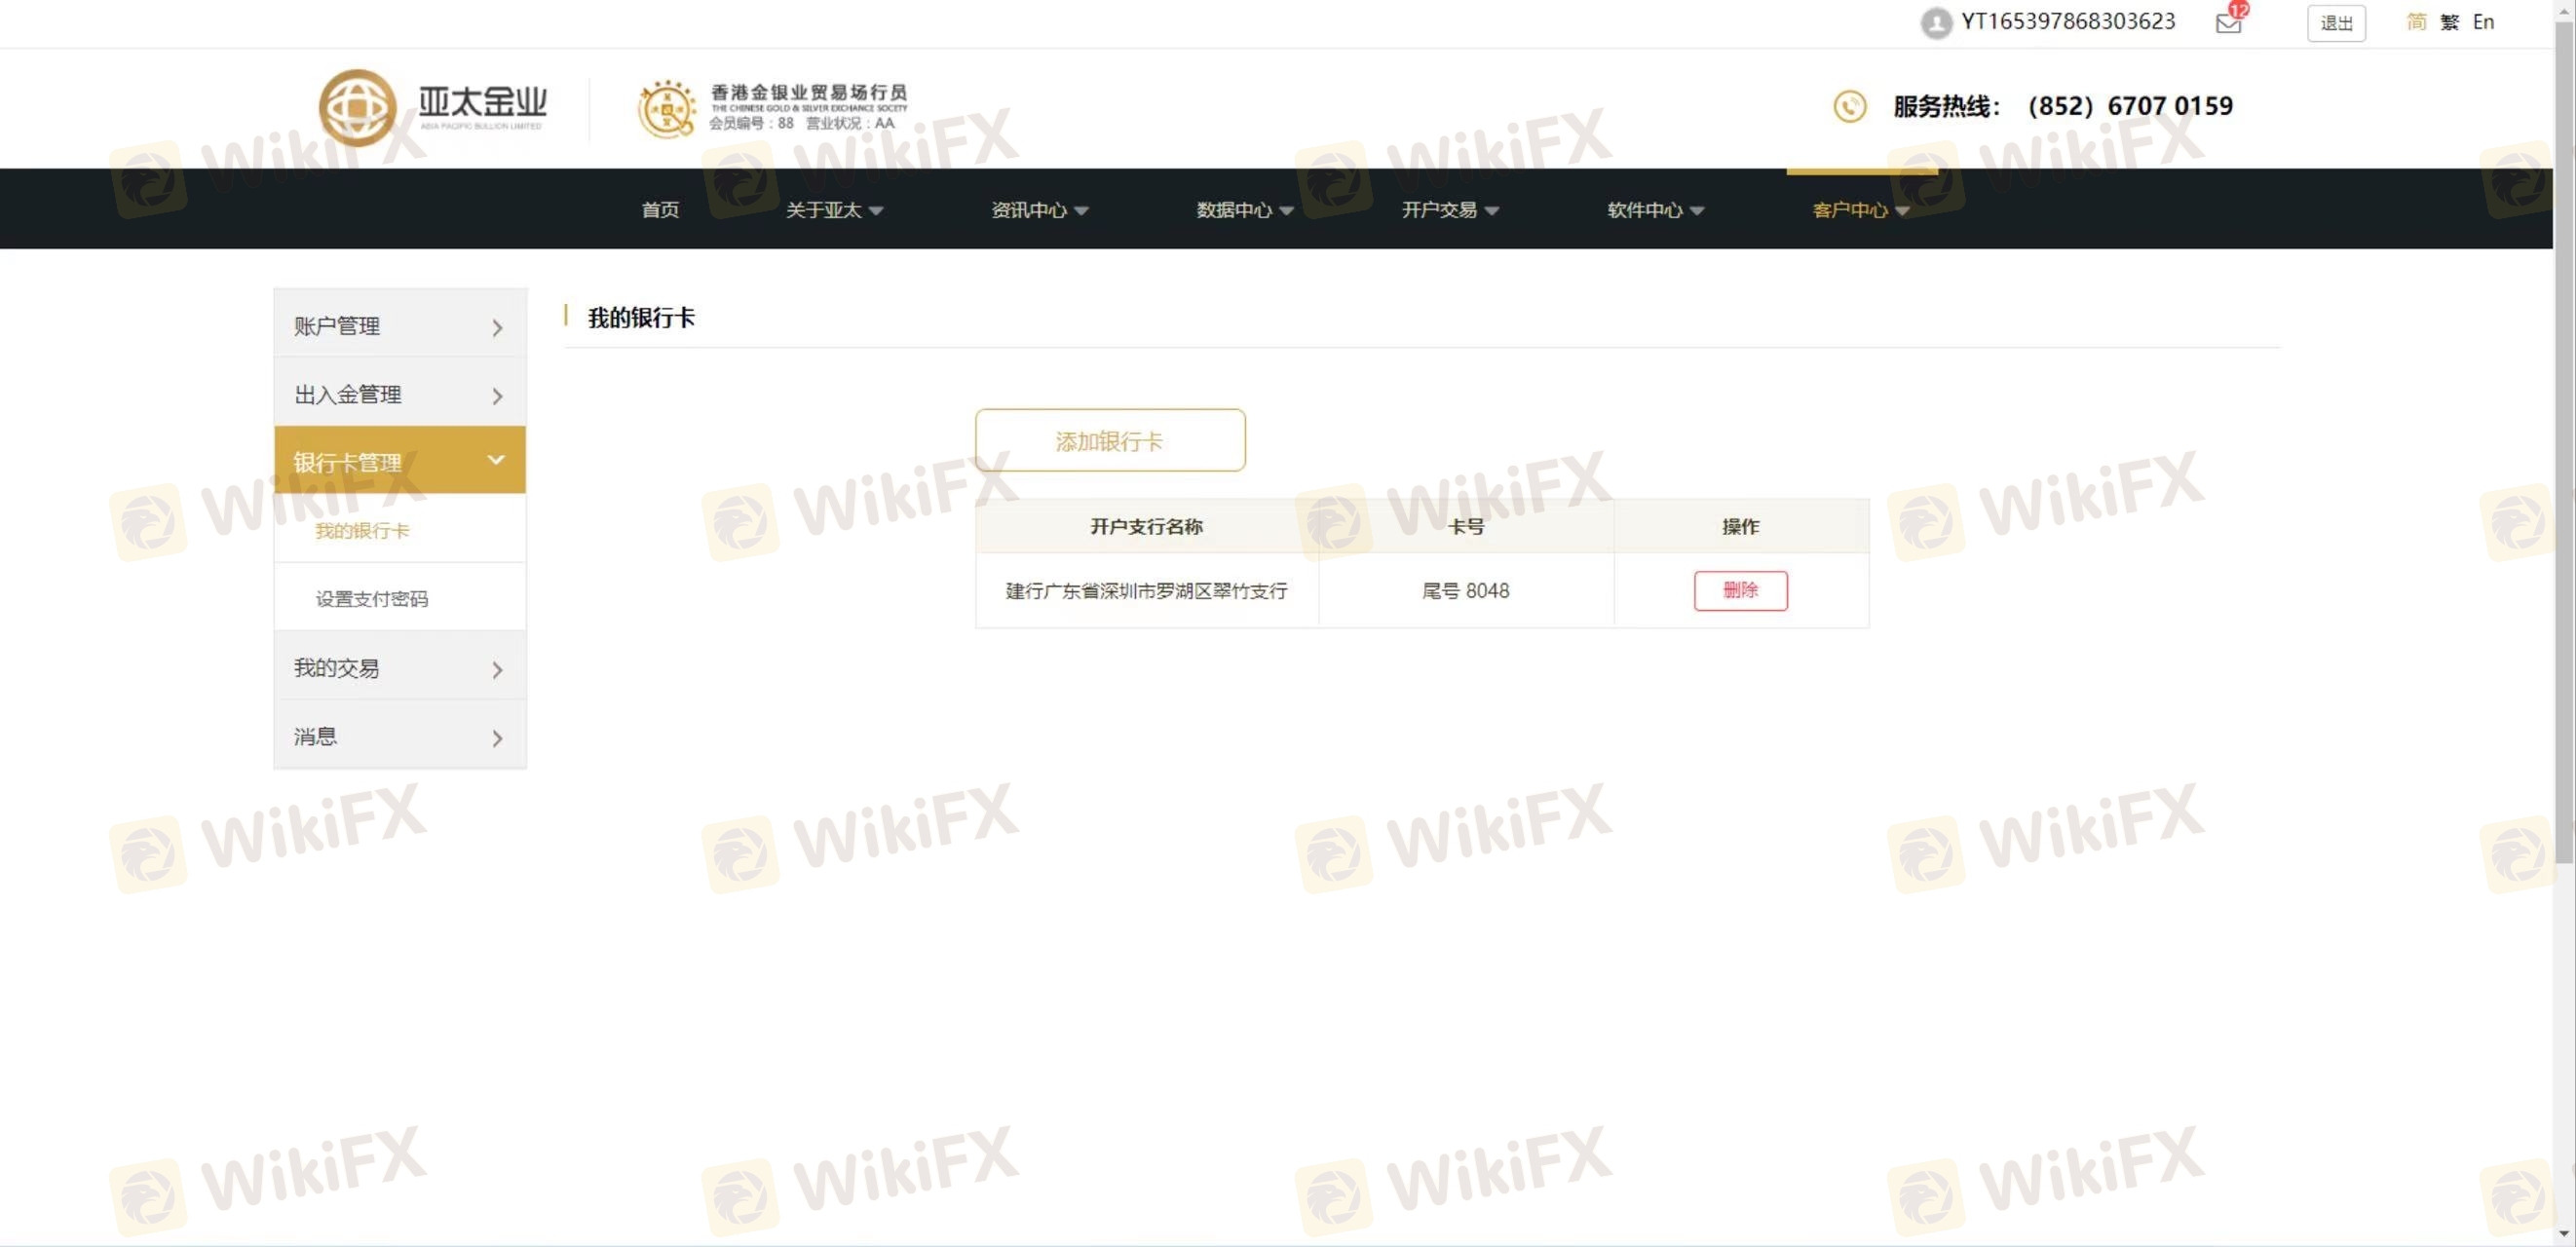The height and width of the screenshot is (1247, 2576).
Task: Click the gold silver exchange society emblem
Action: [666, 109]
